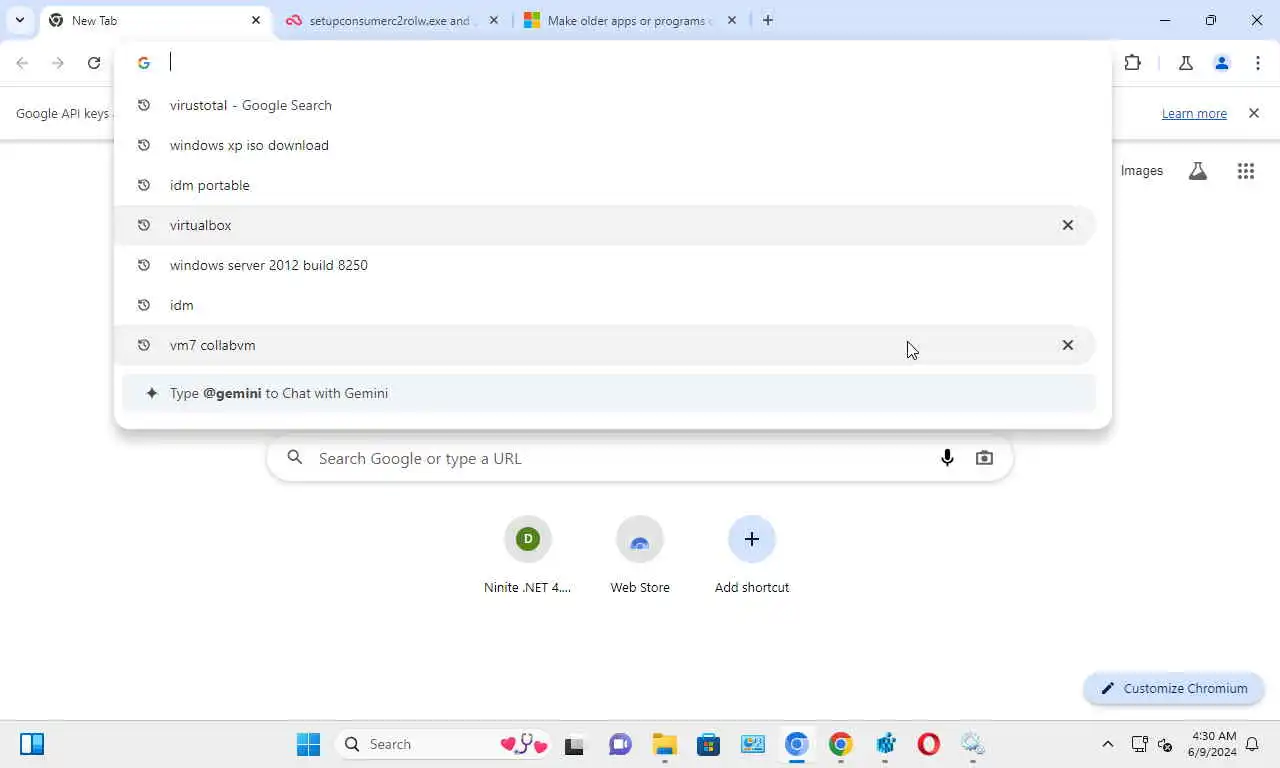The height and width of the screenshot is (768, 1280).
Task: Open Search Labs flask icon on page
Action: tap(1197, 171)
